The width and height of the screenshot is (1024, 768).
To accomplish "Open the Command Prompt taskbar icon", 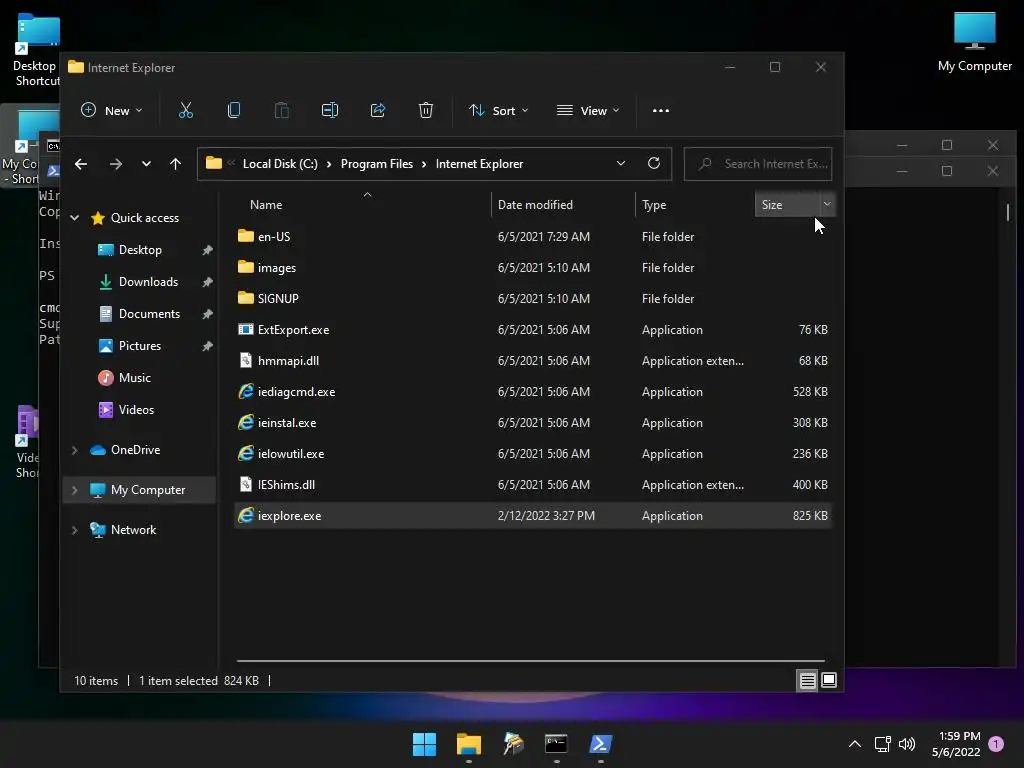I will [556, 744].
